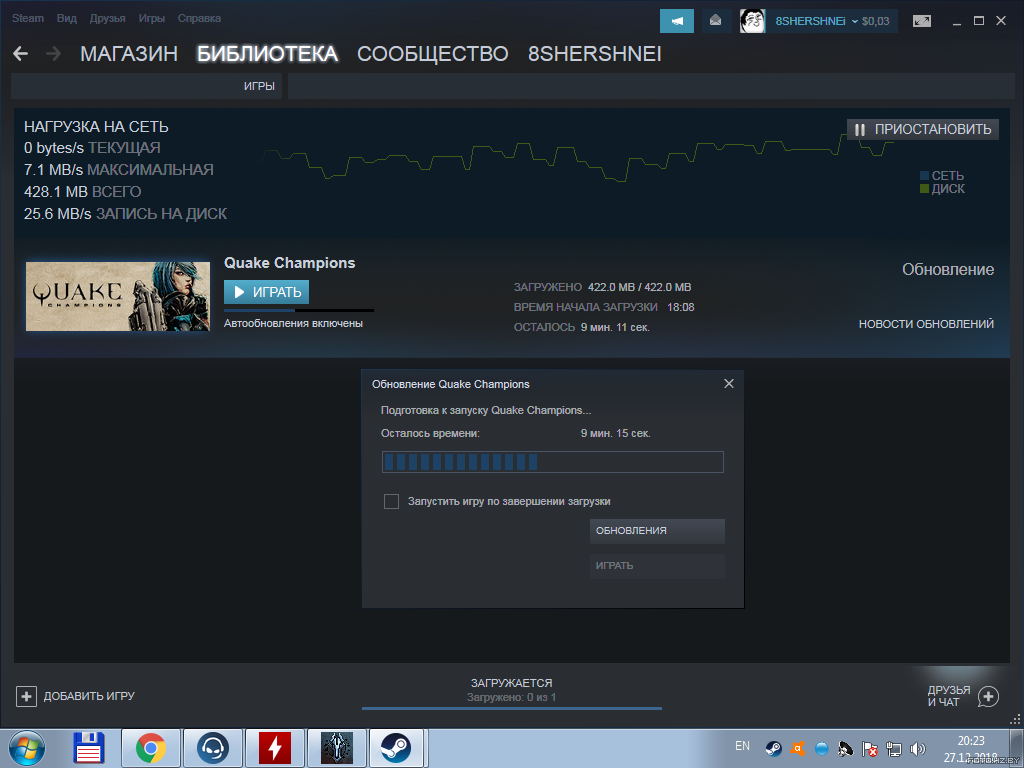Open Action Center flag tray icon
The width and height of the screenshot is (1024, 768).
[x=869, y=748]
